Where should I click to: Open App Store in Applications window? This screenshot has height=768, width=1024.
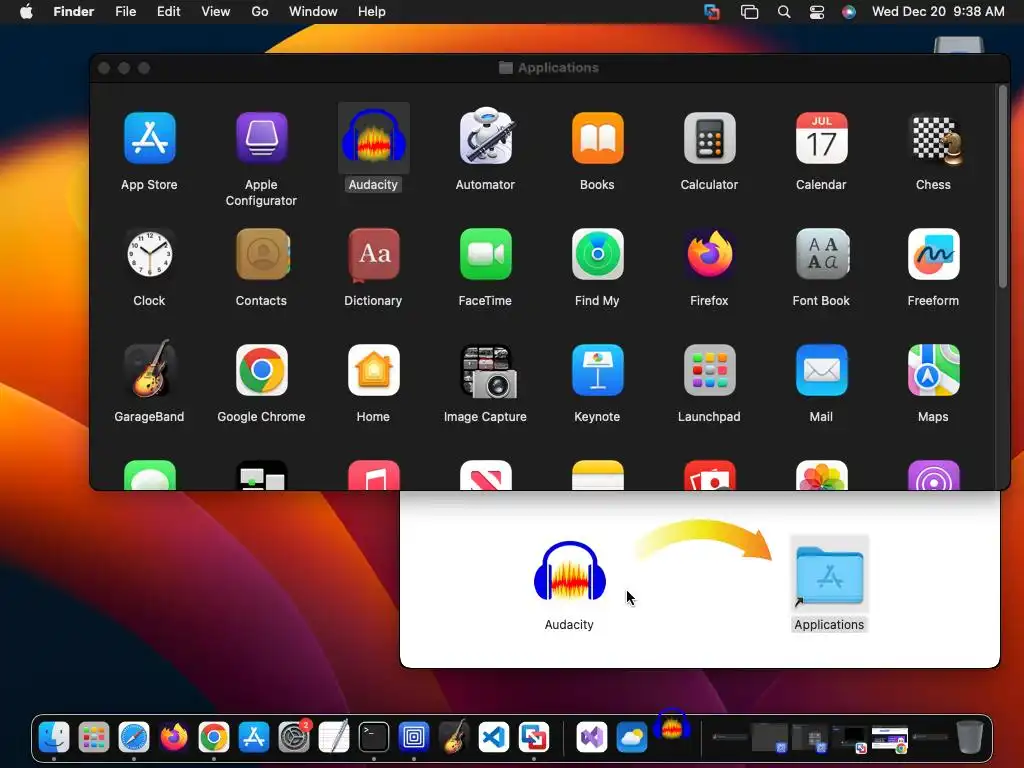150,138
